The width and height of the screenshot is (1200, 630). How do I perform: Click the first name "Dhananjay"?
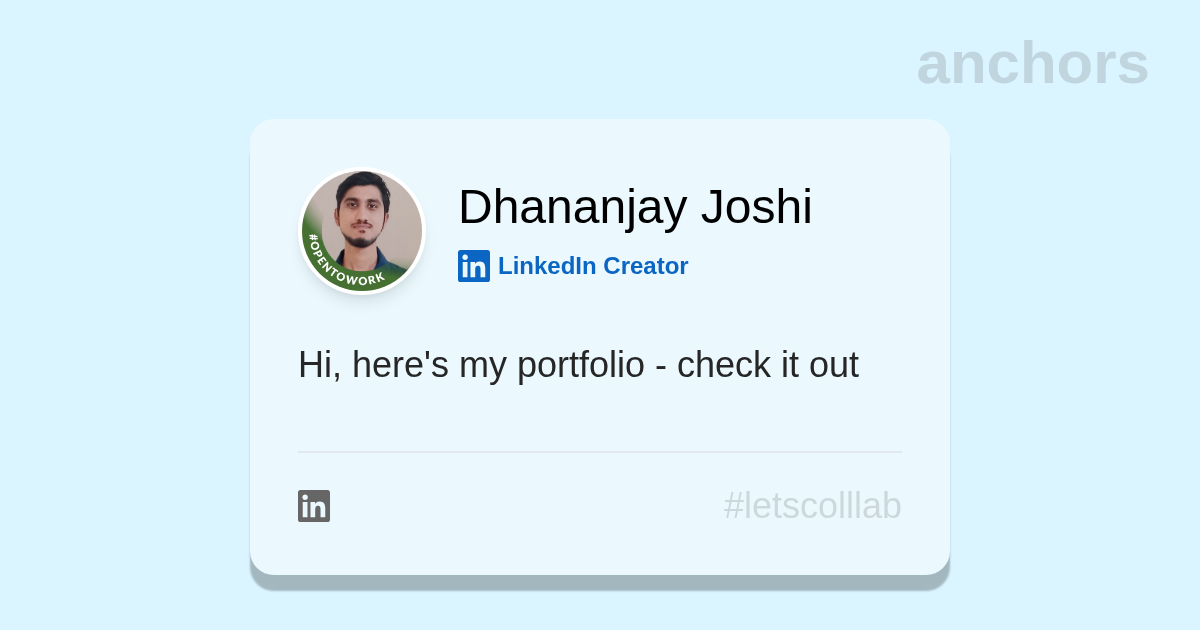click(572, 207)
